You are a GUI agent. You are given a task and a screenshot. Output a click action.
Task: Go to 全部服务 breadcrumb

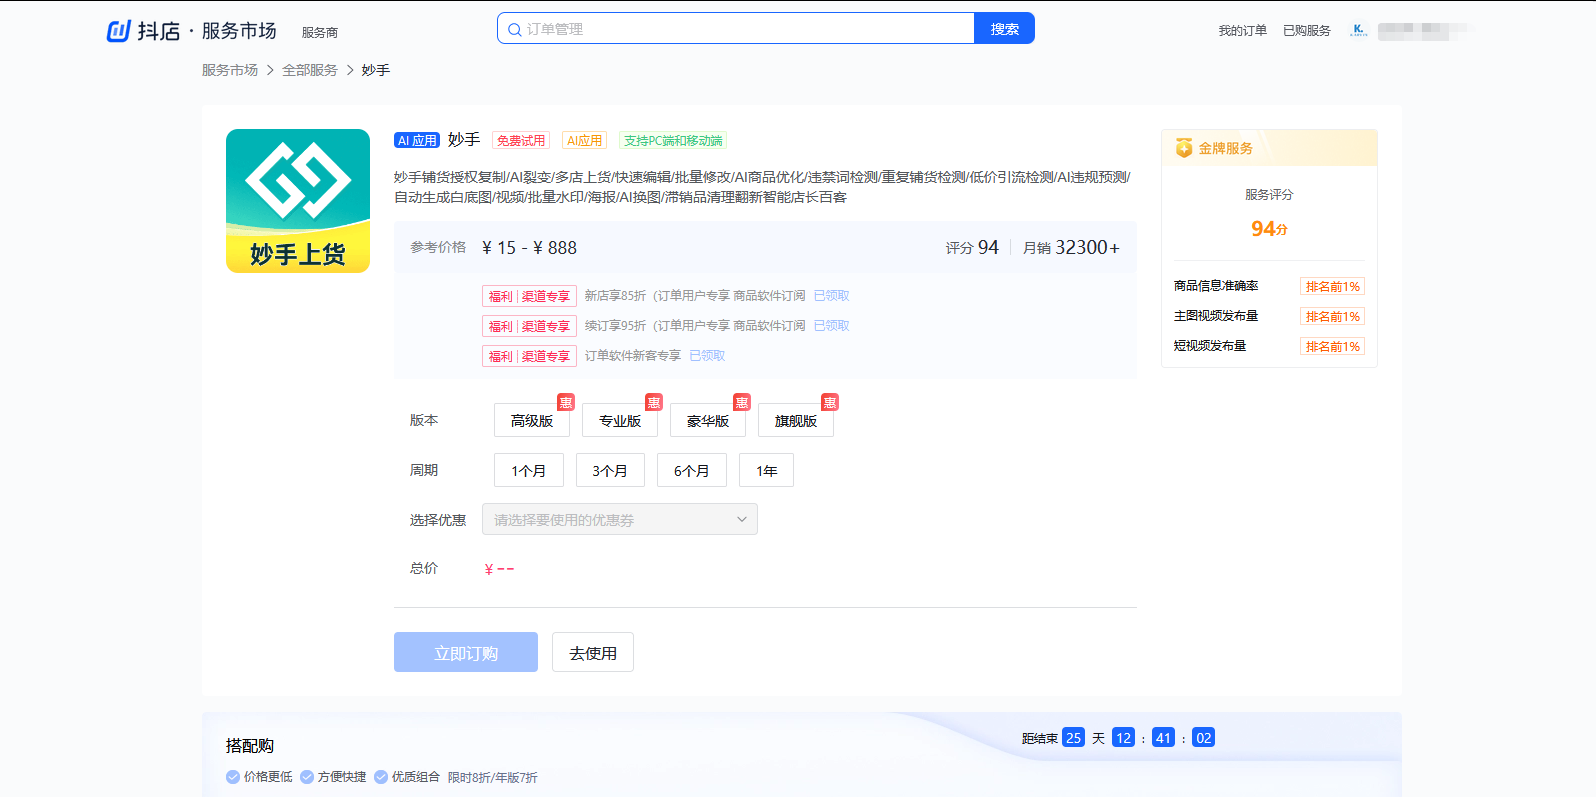[310, 70]
